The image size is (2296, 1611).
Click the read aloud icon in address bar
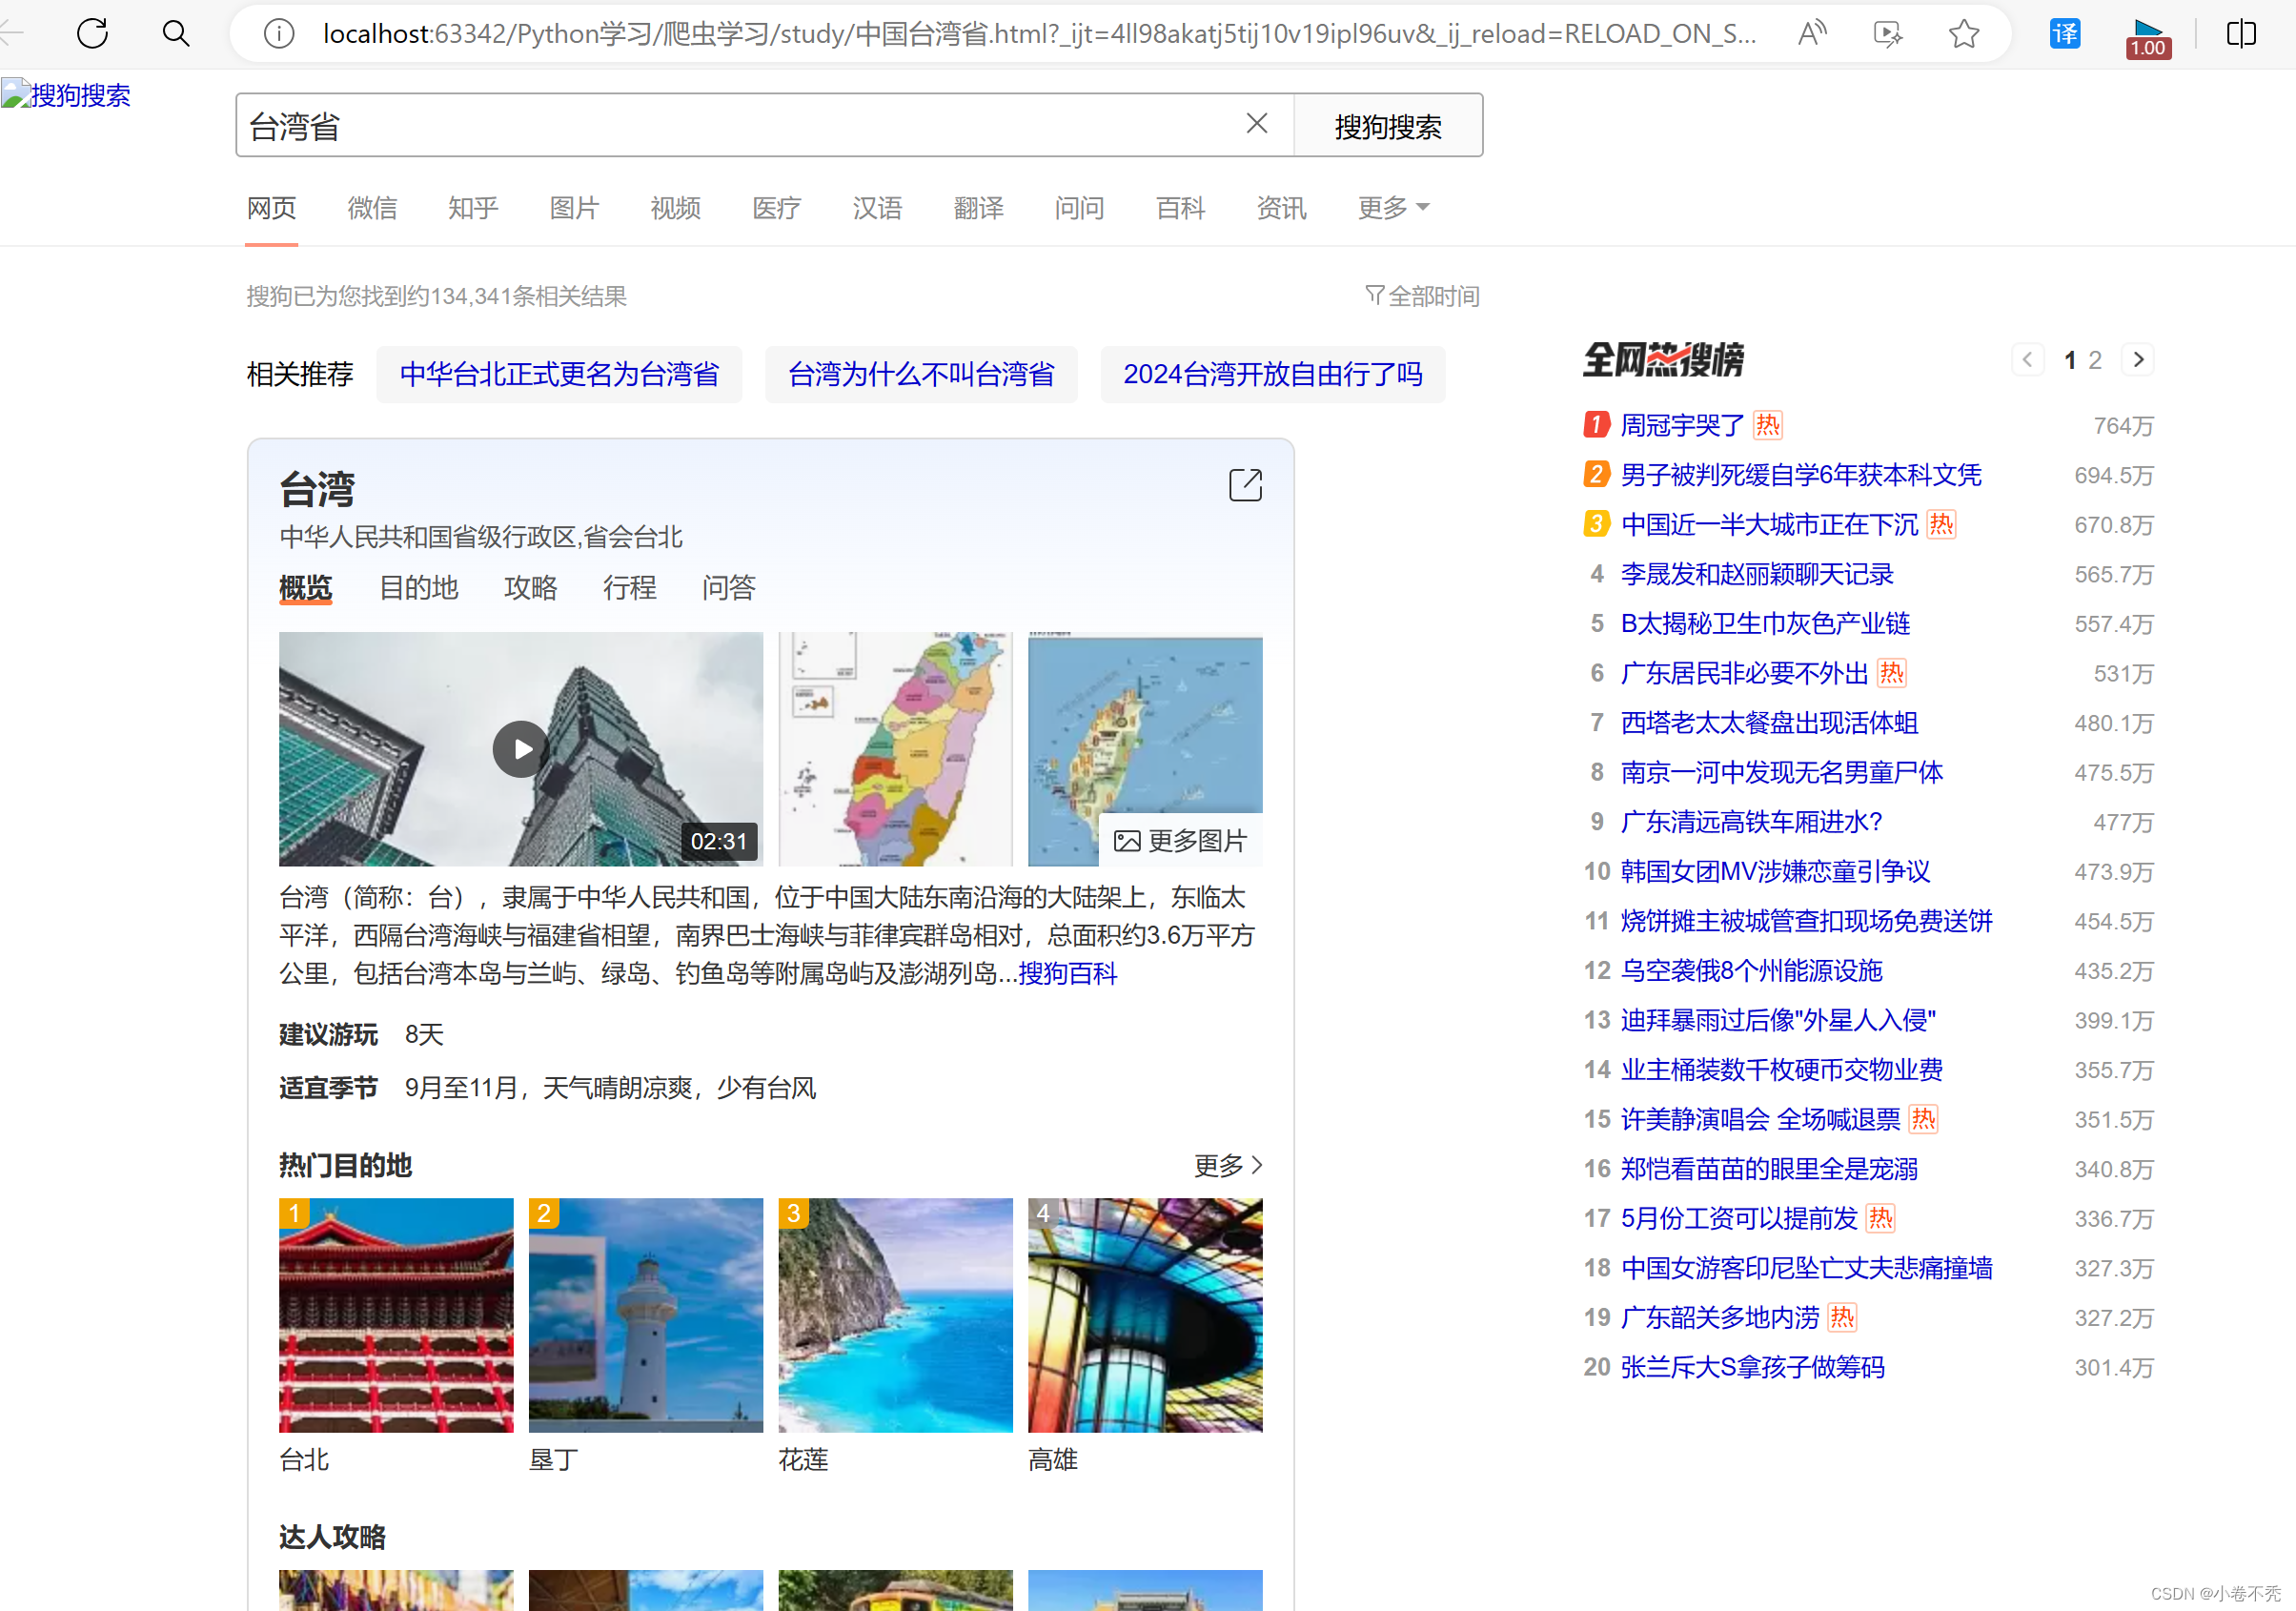(1811, 34)
